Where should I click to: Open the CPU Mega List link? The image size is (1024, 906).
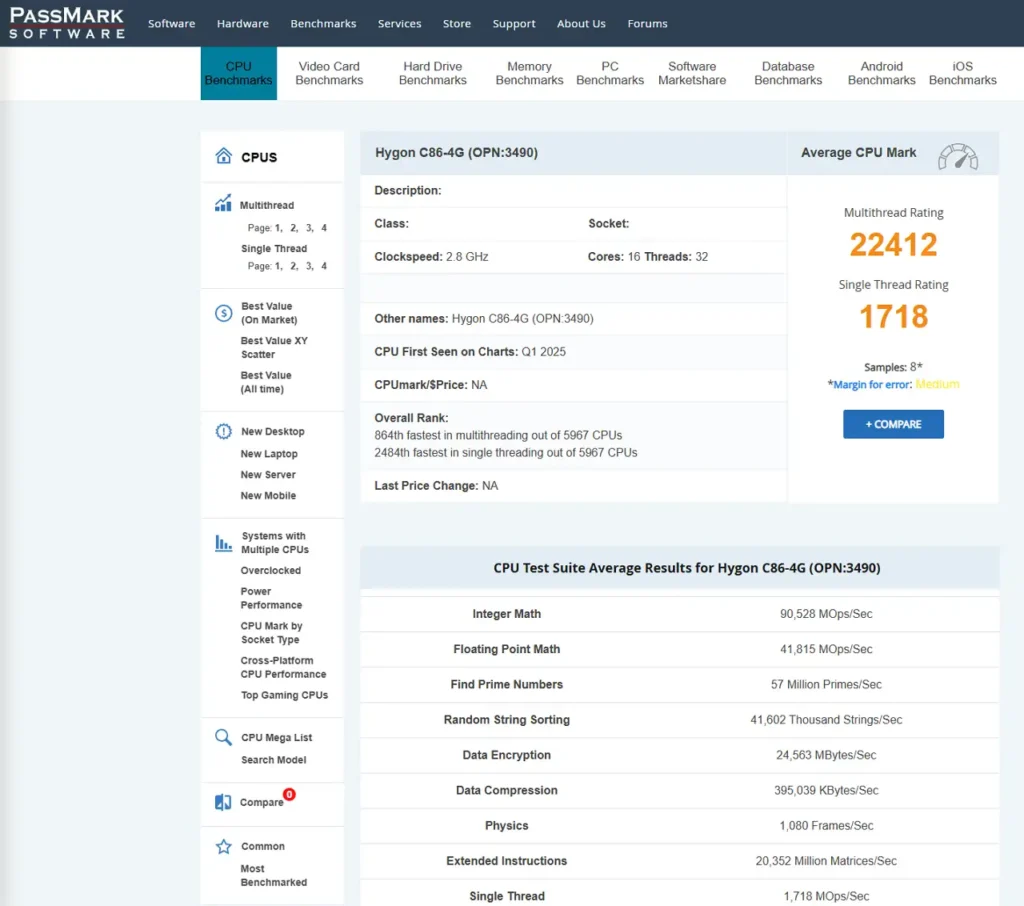[x=276, y=737]
